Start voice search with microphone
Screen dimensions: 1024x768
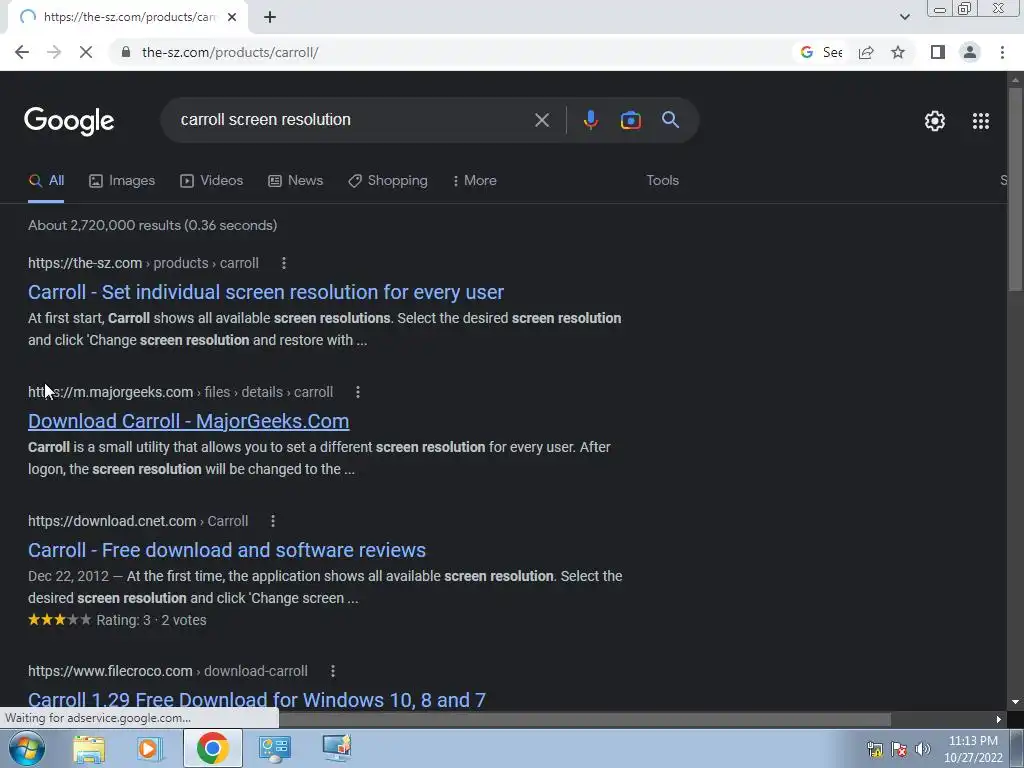click(590, 120)
